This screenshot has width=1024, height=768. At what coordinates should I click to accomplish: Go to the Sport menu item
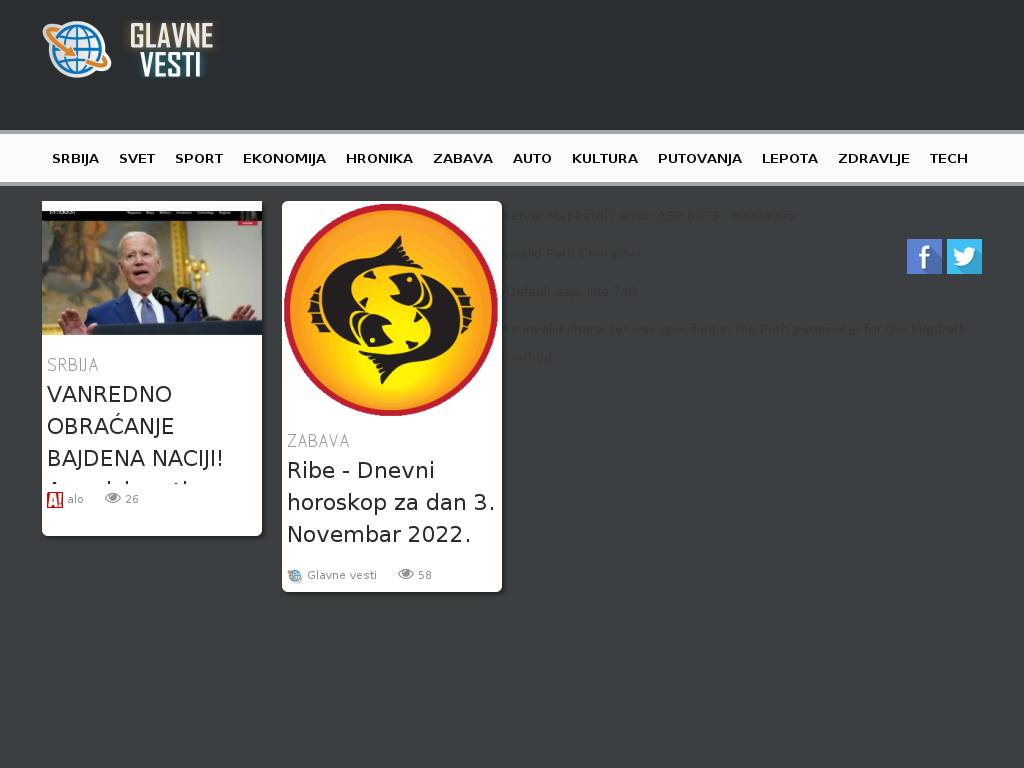(x=199, y=158)
